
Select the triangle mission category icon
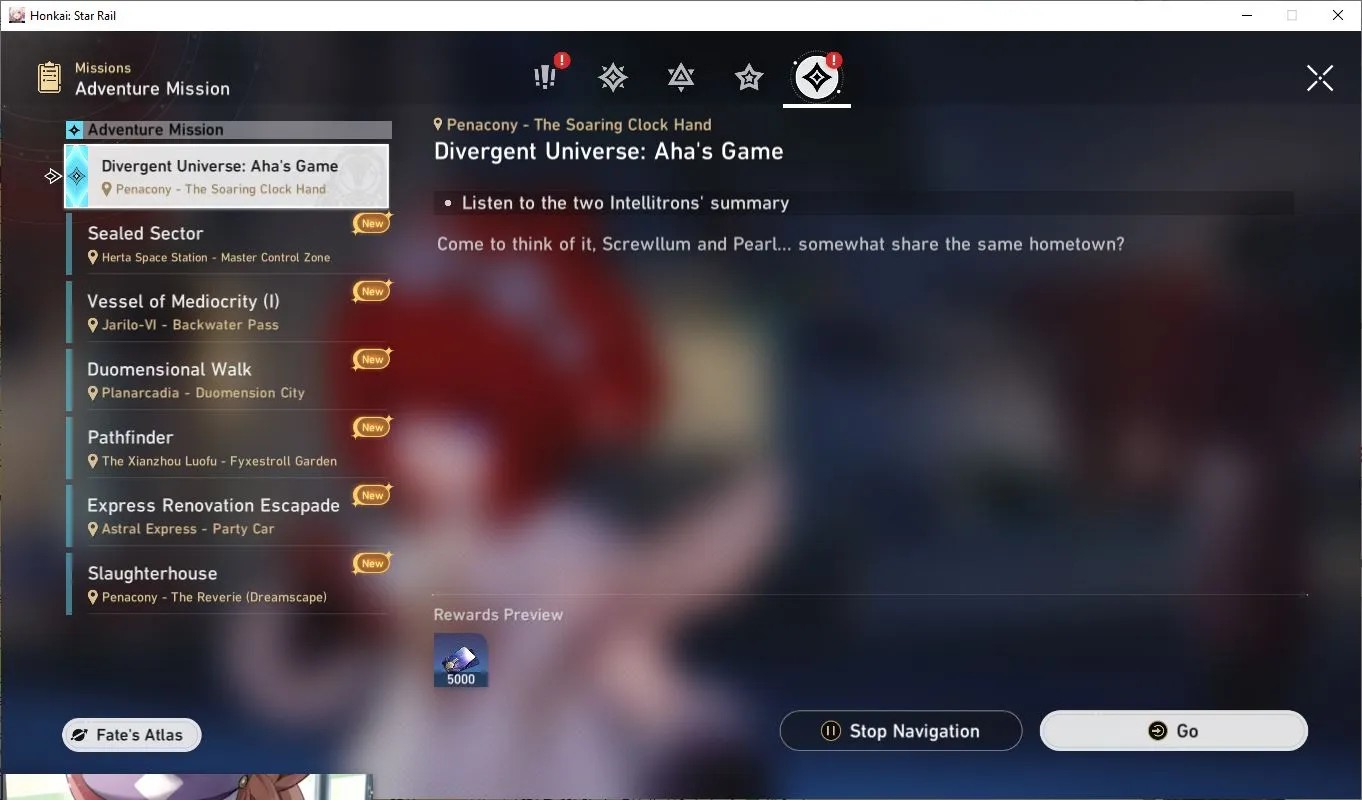pyautogui.click(x=681, y=77)
